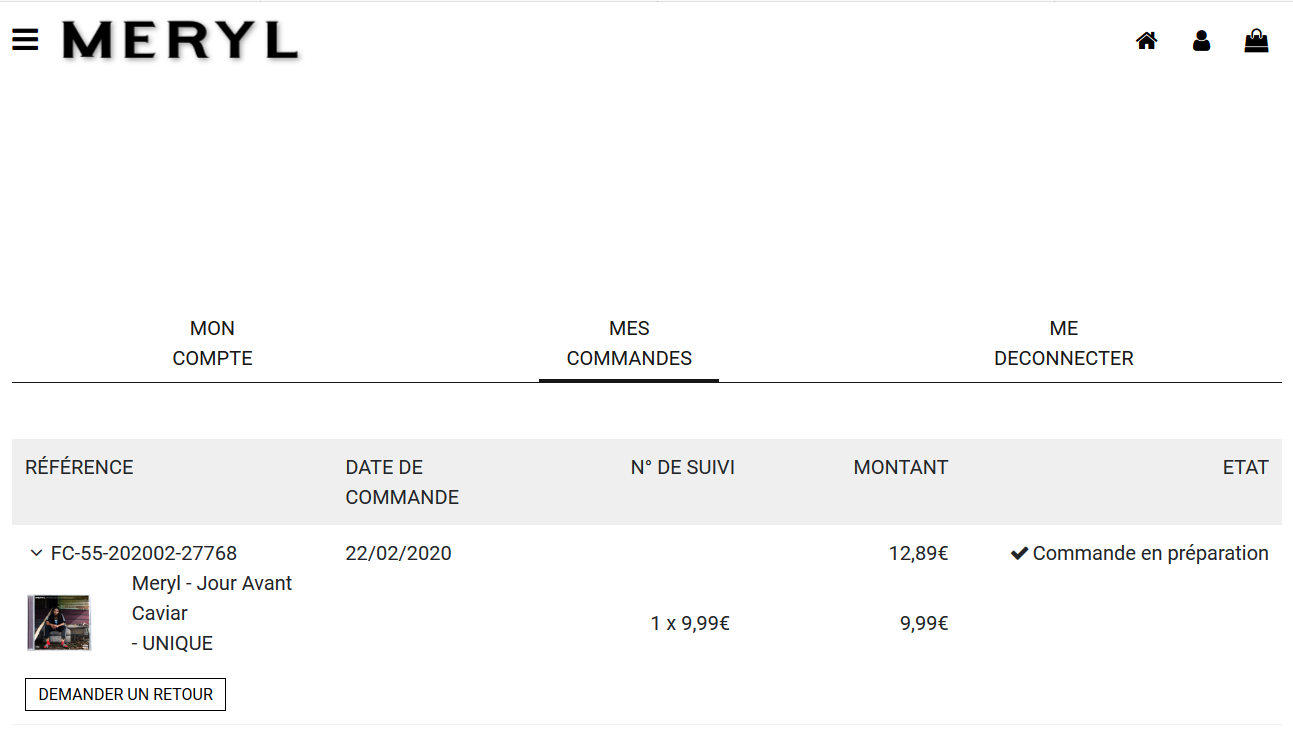Screen dimensions: 1293x733
Task: Click the DATE DE COMMANDE column header
Action: point(402,482)
